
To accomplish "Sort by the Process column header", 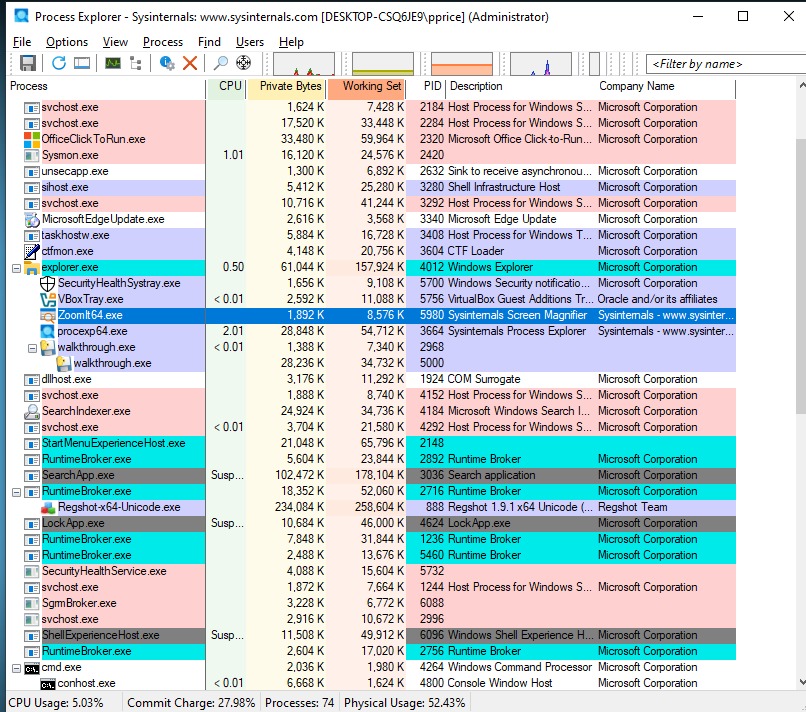I will click(x=106, y=86).
